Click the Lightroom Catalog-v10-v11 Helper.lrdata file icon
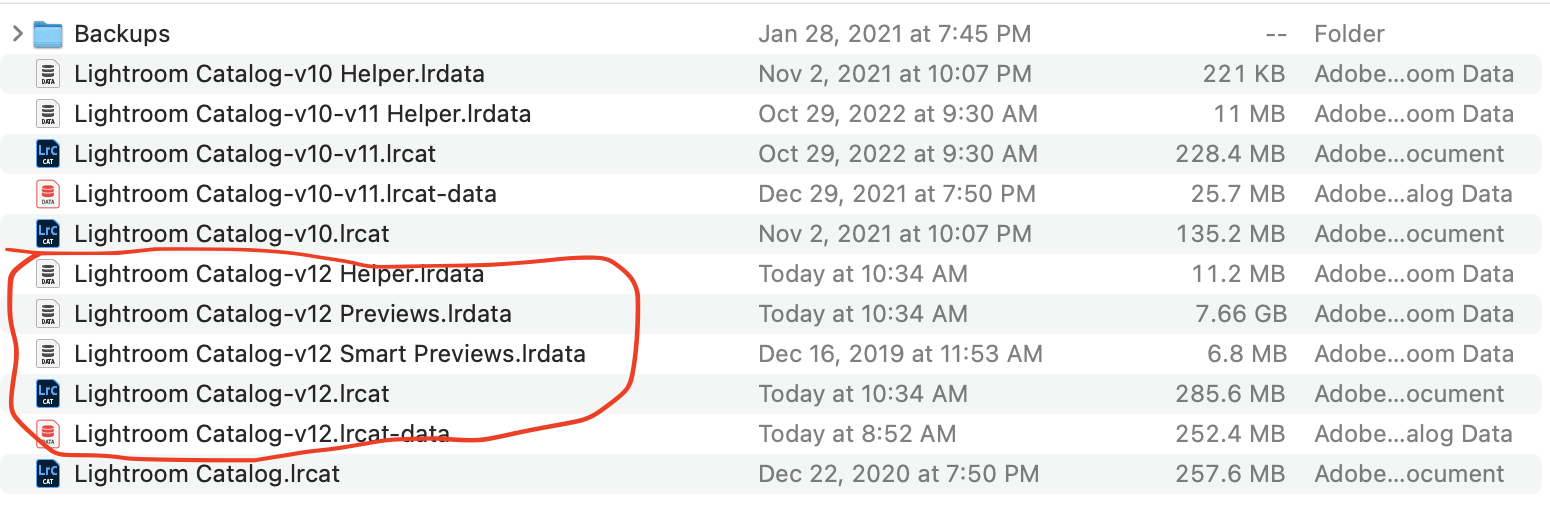The image size is (1550, 524). coord(48,114)
